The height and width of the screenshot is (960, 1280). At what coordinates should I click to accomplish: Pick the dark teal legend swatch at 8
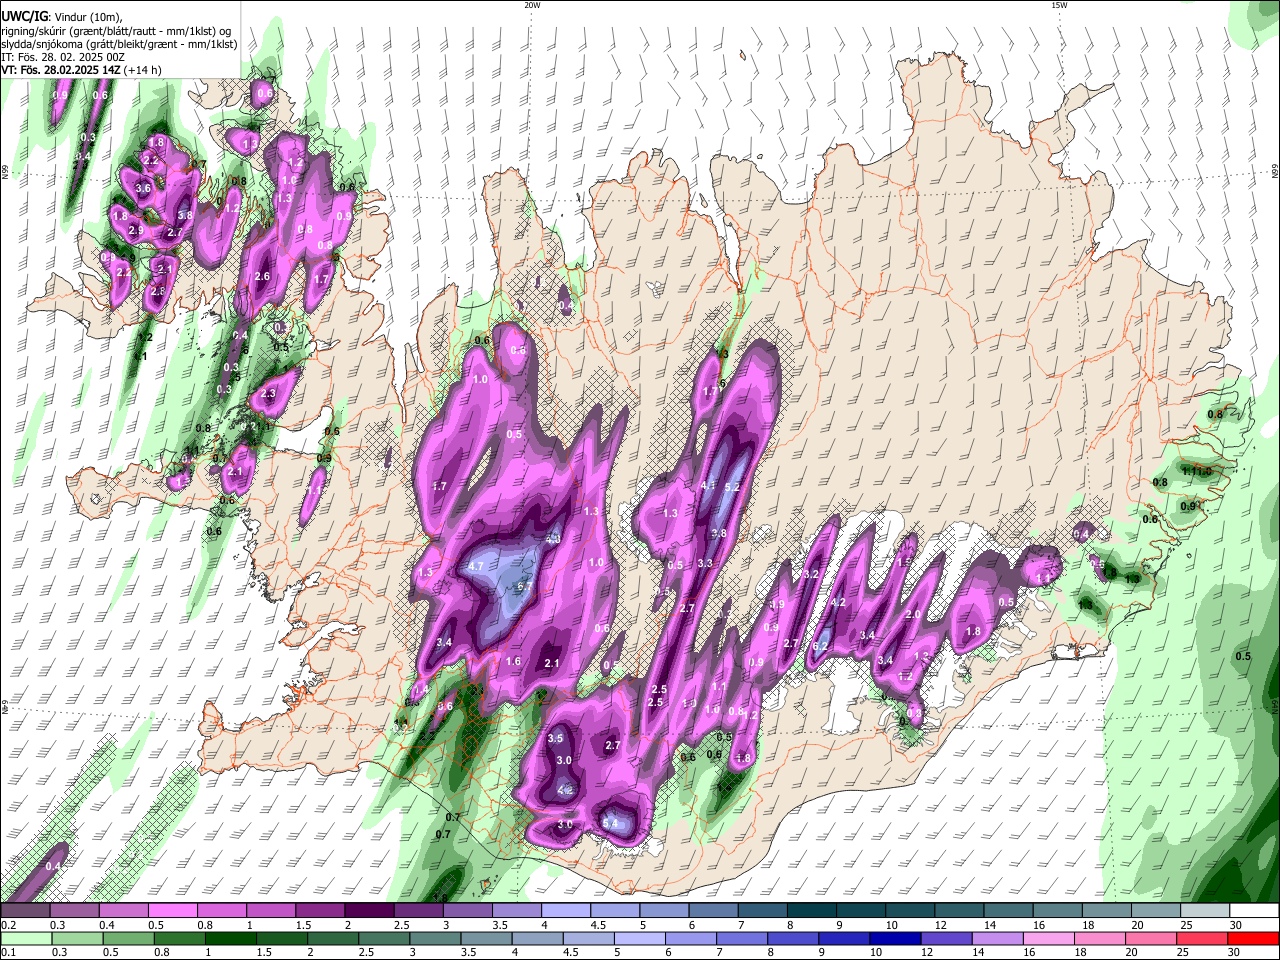811,911
